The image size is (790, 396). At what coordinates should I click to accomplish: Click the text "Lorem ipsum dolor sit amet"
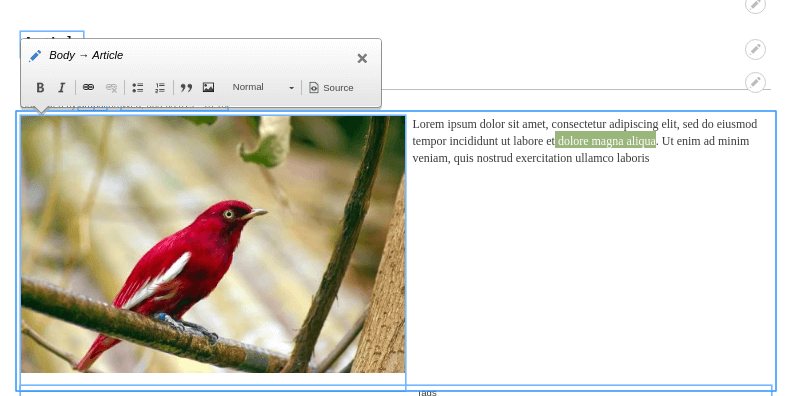(x=479, y=124)
